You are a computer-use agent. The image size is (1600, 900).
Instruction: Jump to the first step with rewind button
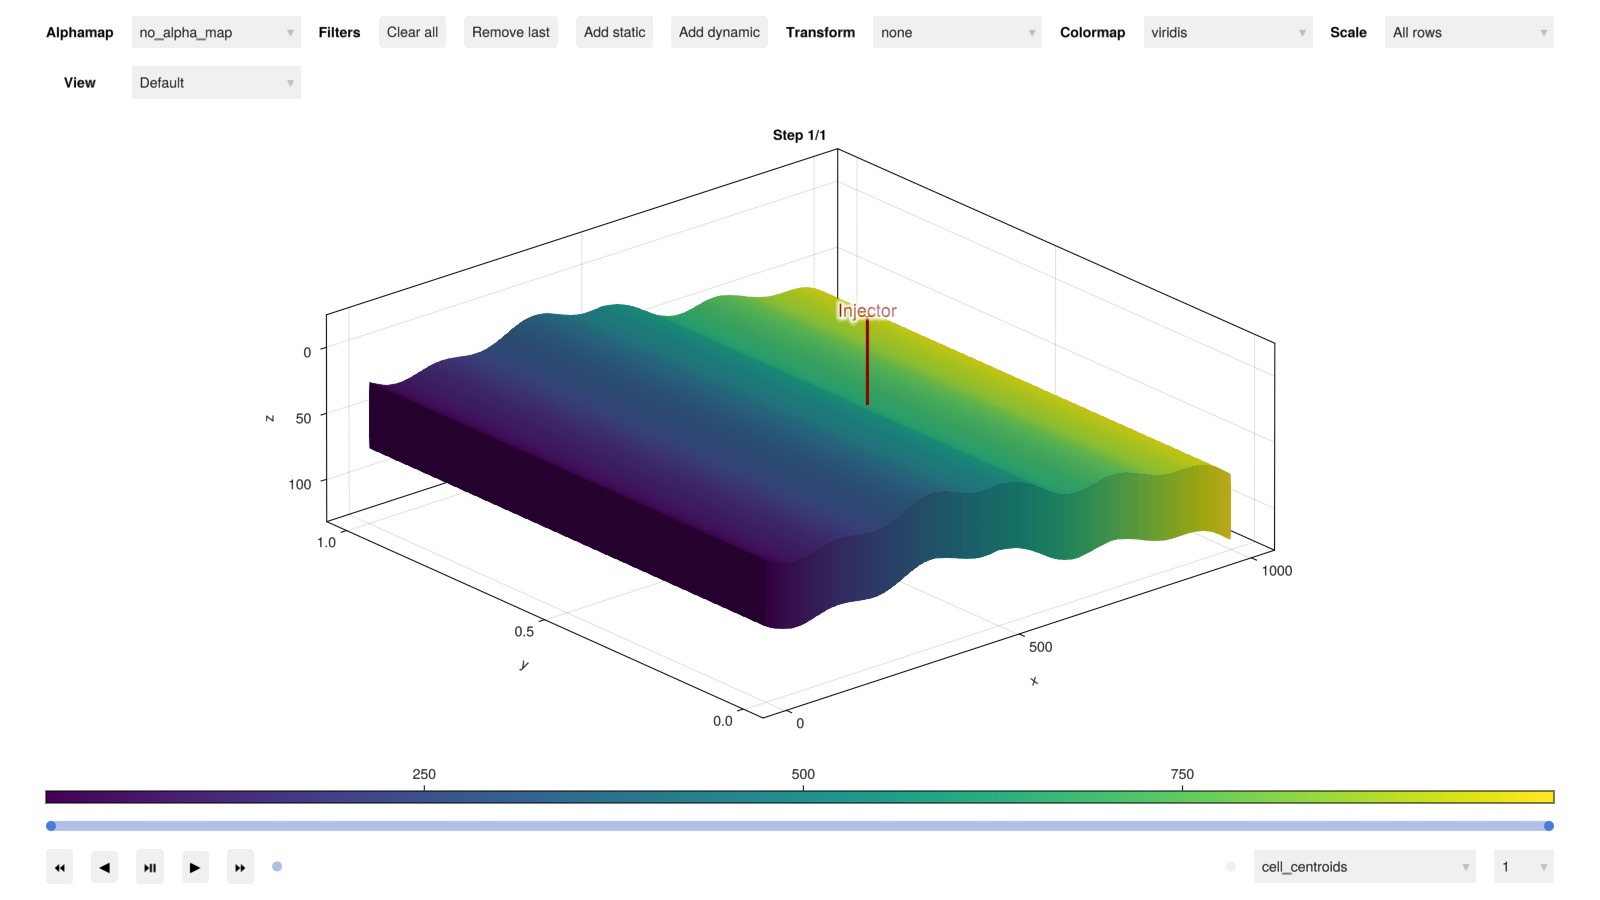coord(59,867)
